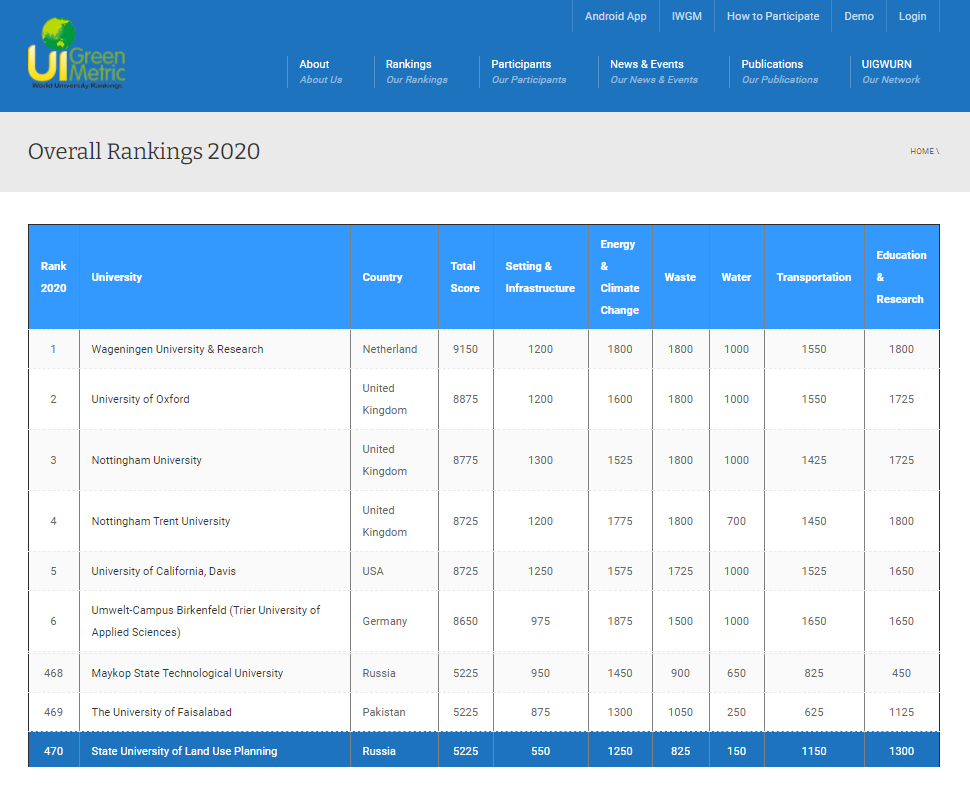Click the Netherland country cell
Viewport: 970px width, 790px height.
(395, 349)
